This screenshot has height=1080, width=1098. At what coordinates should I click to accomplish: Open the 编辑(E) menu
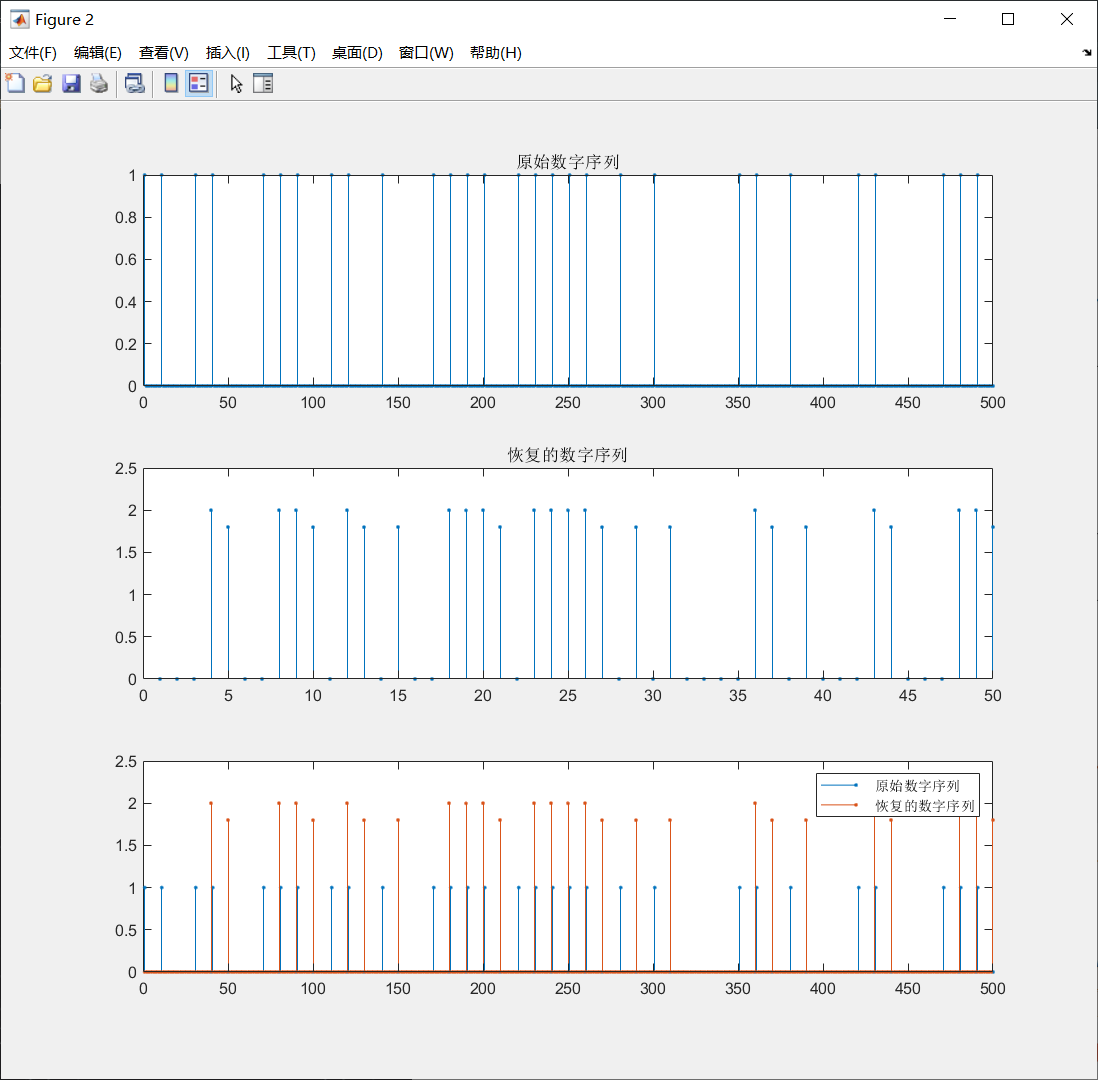point(97,53)
